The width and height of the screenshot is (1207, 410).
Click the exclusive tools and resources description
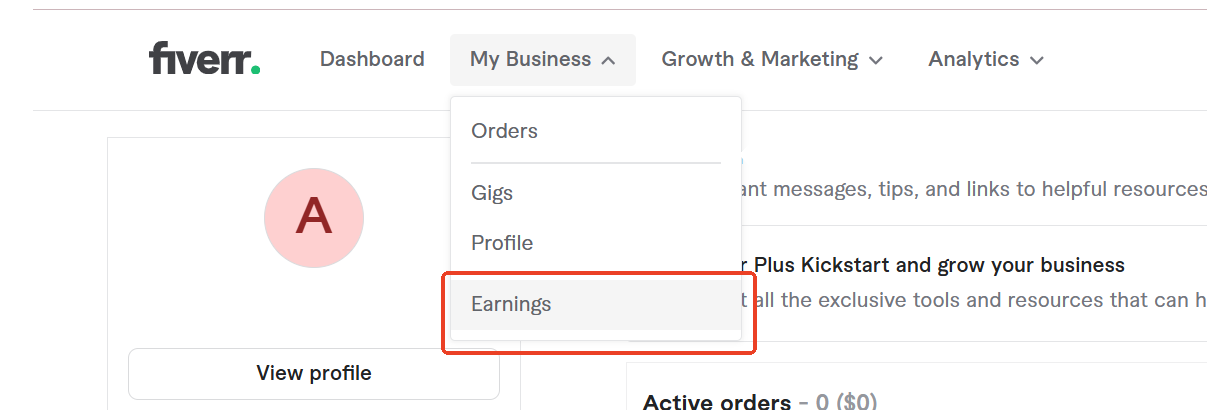(975, 301)
